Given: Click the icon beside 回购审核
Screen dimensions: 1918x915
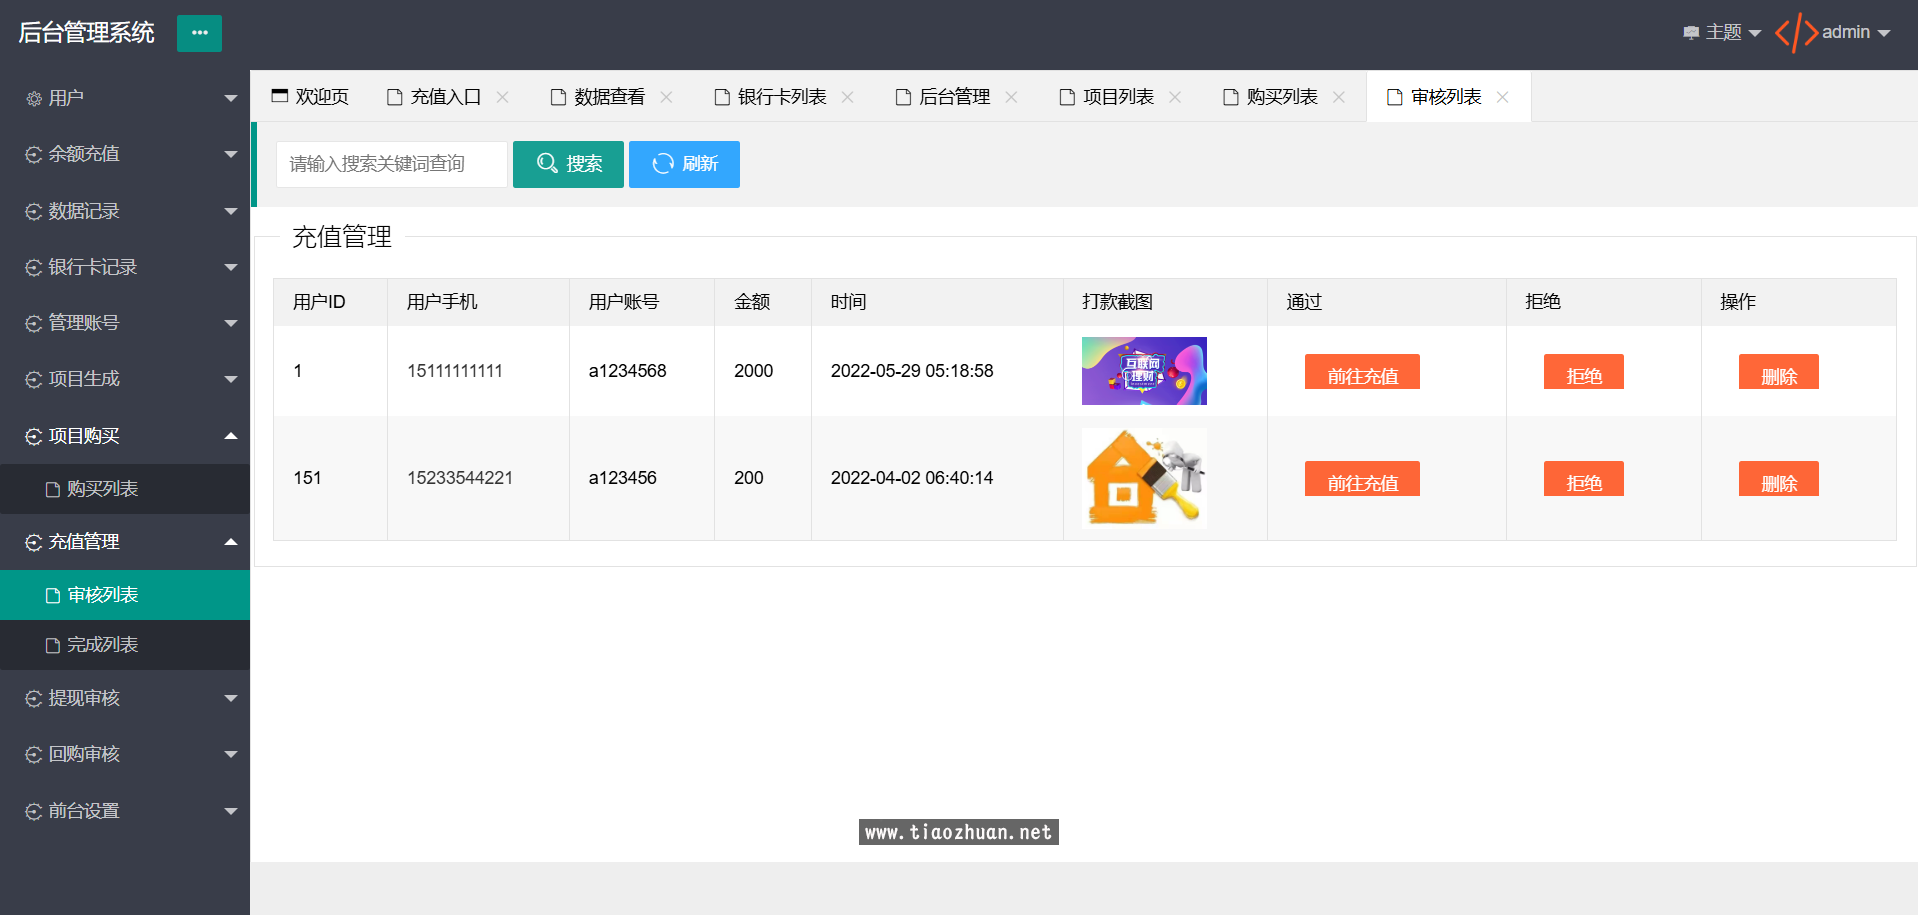Looking at the screenshot, I should click(x=34, y=754).
